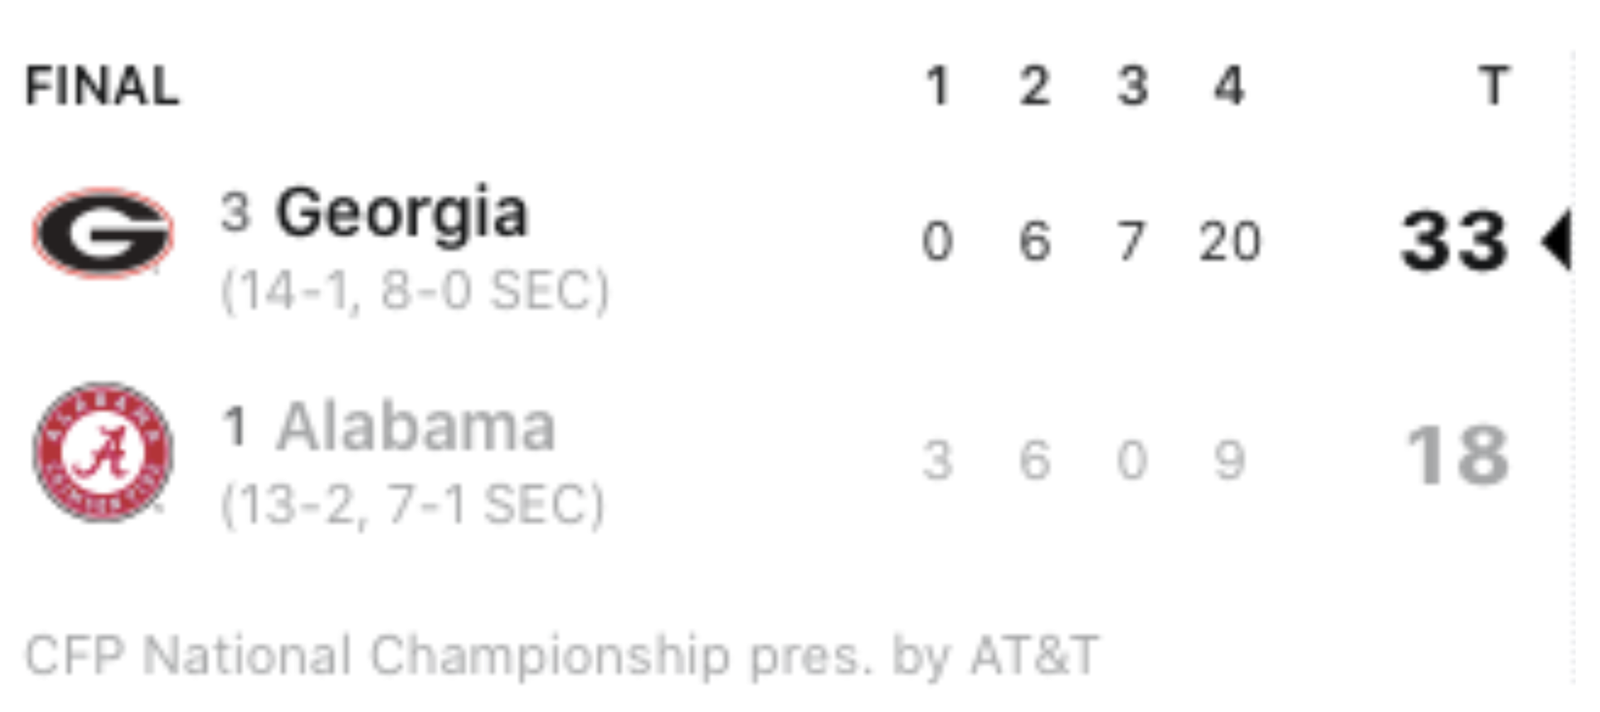Click Georgia's ranking number 3

pyautogui.click(x=235, y=212)
